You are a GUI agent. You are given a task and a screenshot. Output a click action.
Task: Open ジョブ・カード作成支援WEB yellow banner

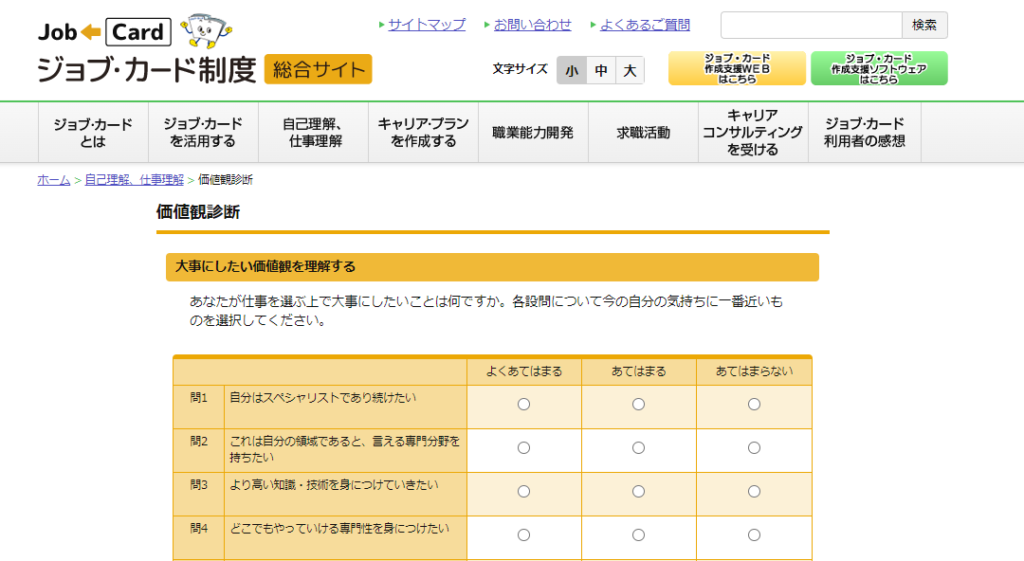tap(736, 68)
